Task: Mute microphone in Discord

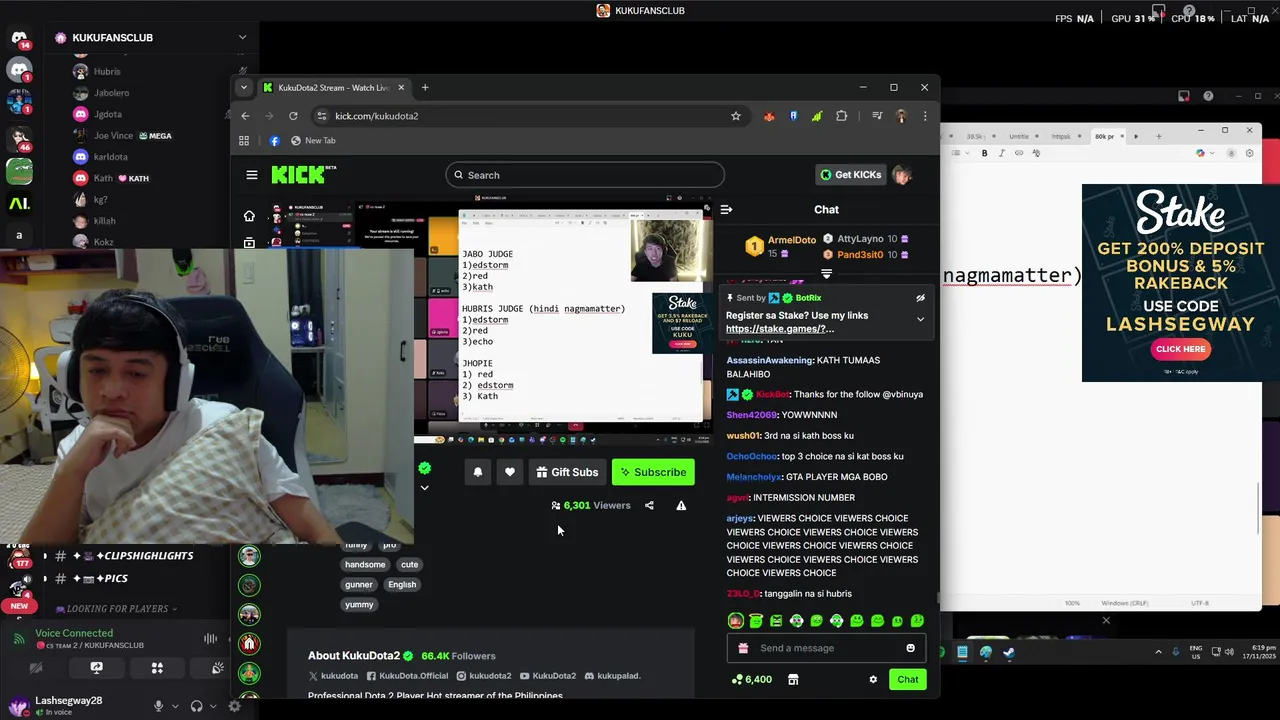Action: point(158,706)
